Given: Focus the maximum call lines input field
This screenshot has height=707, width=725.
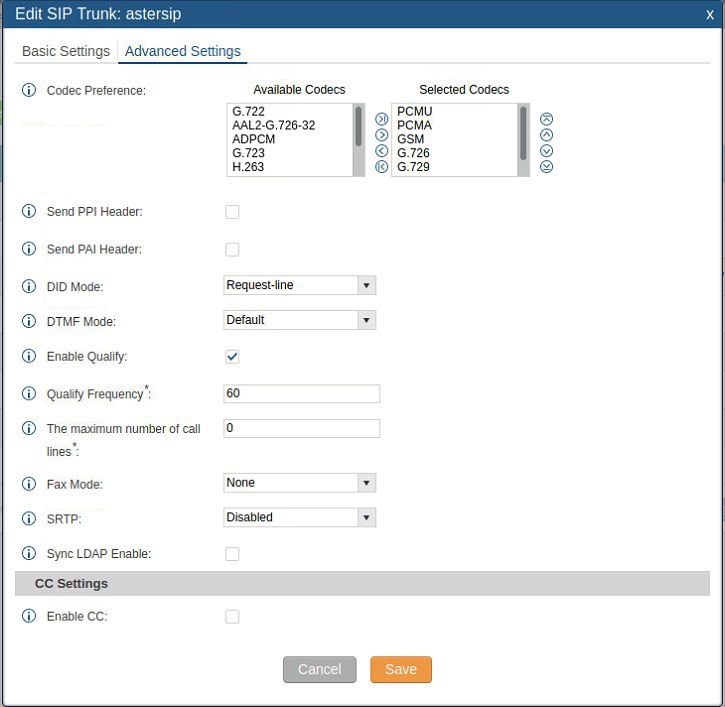Looking at the screenshot, I should (x=301, y=428).
